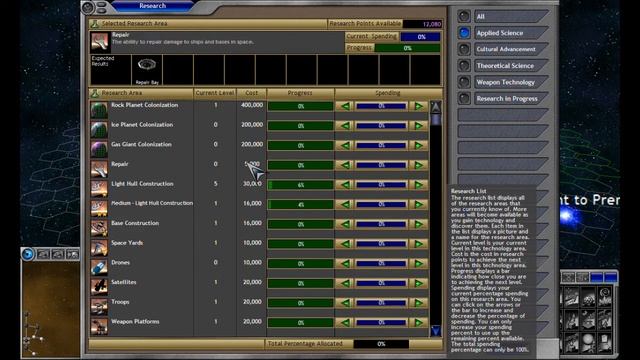
Task: Click the blue globe icon above minimap
Action: (28, 254)
